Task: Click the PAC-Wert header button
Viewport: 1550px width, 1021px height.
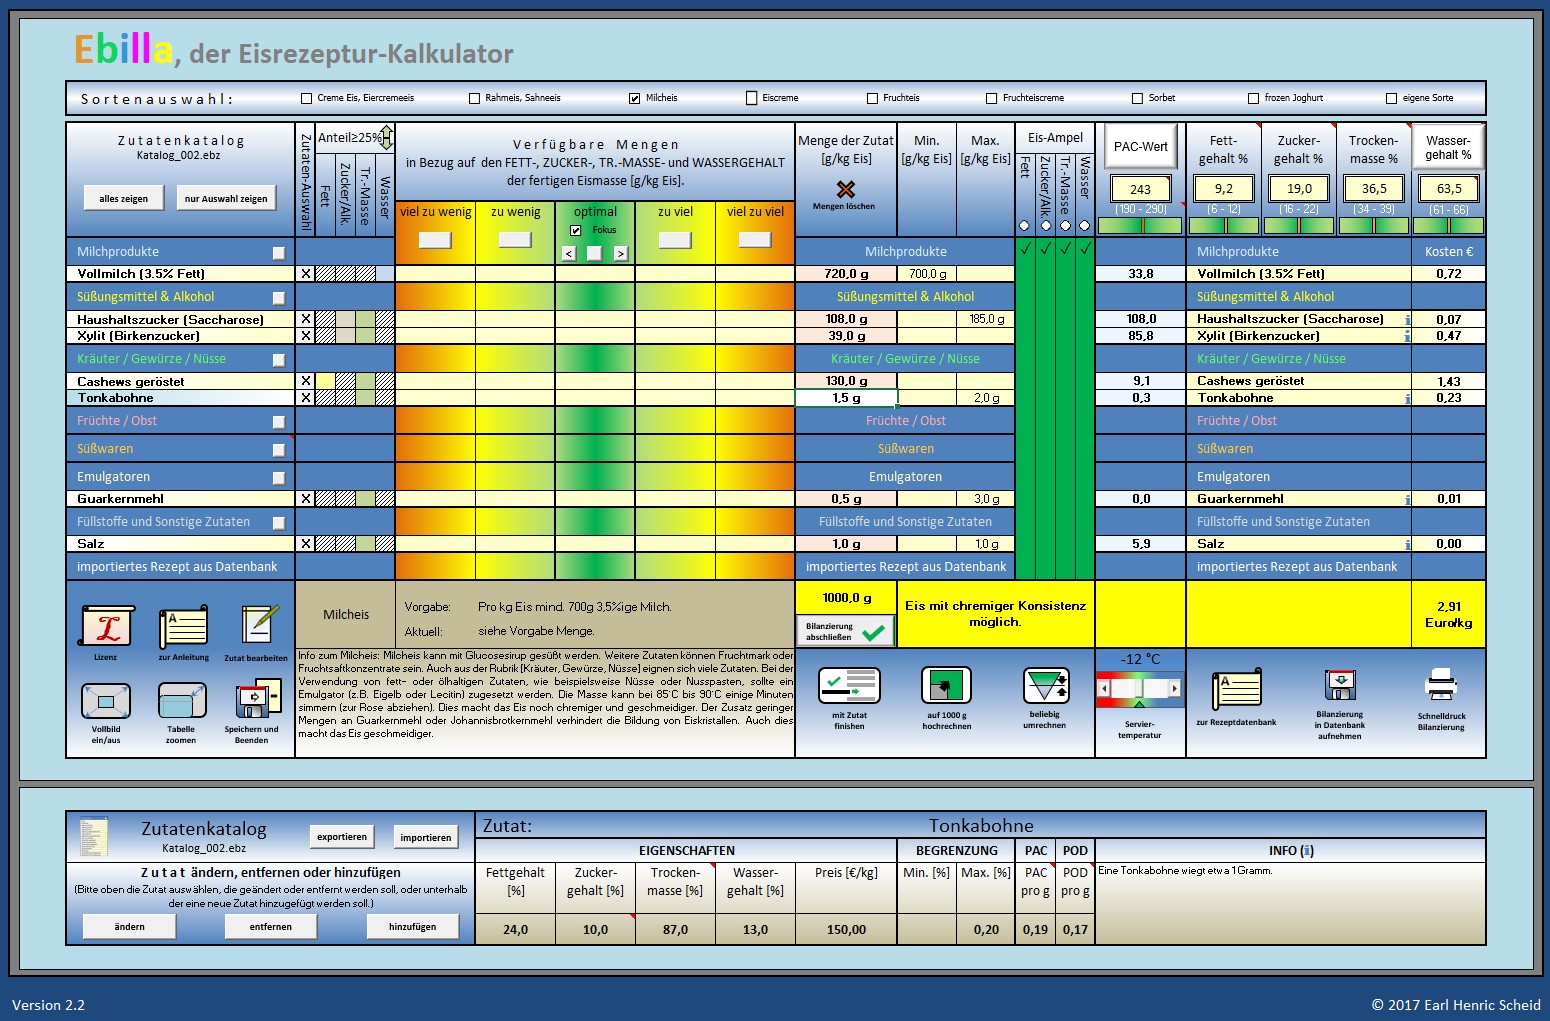Action: pos(1140,146)
